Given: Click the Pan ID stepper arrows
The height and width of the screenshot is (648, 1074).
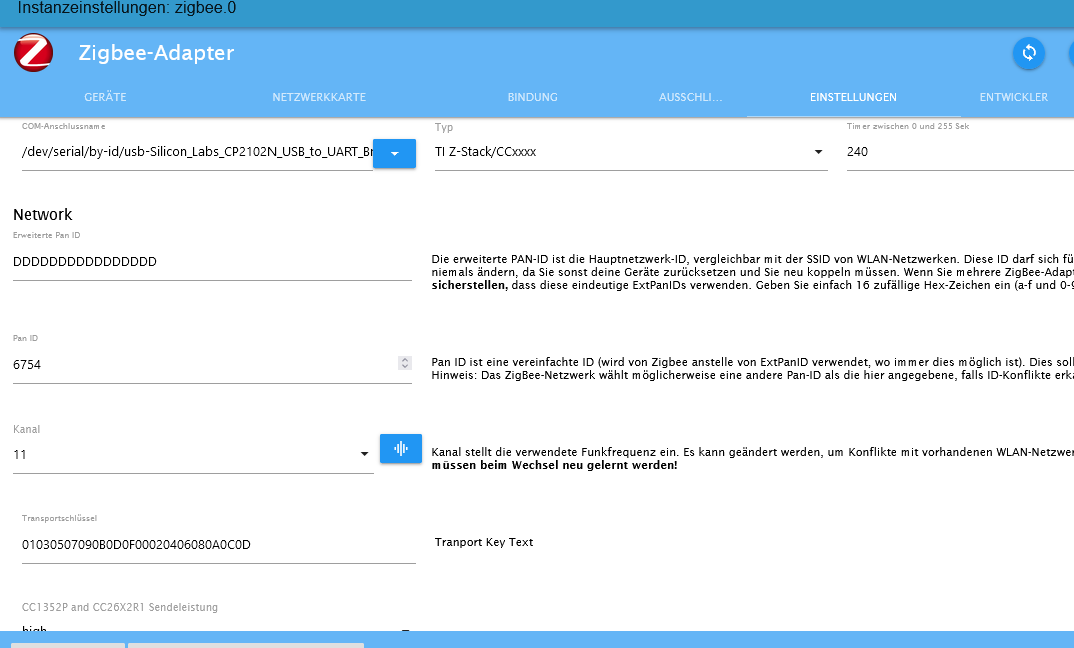Looking at the screenshot, I should (x=405, y=363).
